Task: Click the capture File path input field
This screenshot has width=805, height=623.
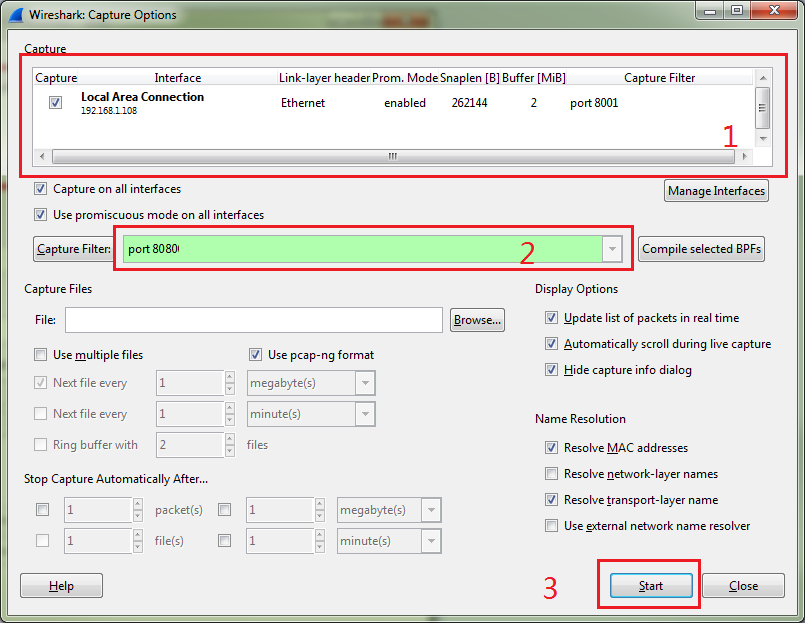Action: coord(253,320)
